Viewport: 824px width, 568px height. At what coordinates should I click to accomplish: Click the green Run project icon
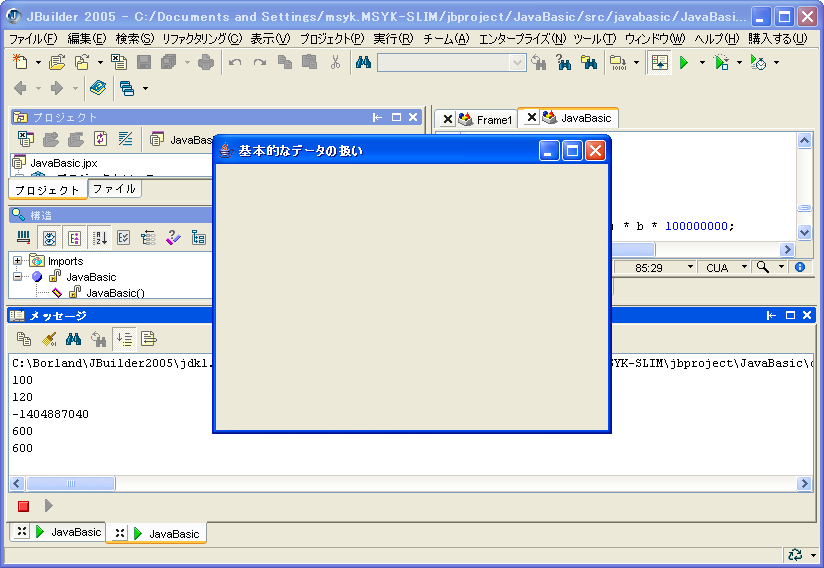pos(684,62)
